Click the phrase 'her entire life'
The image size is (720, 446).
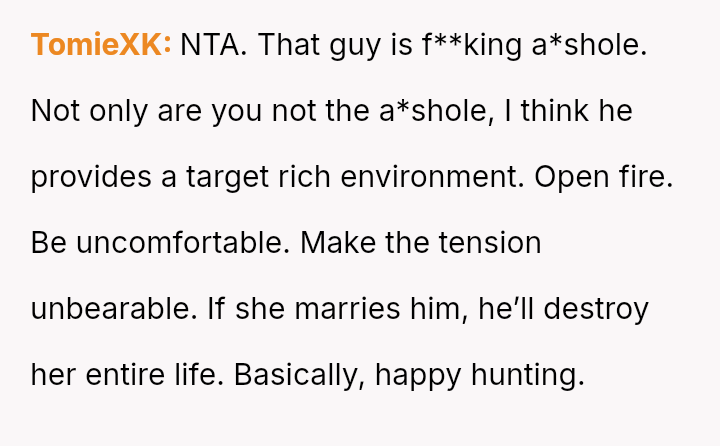(128, 375)
